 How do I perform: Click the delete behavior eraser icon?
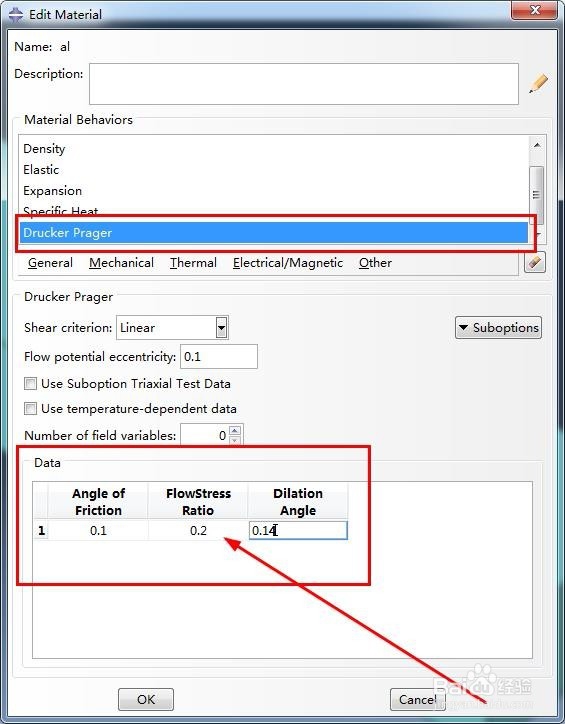535,263
